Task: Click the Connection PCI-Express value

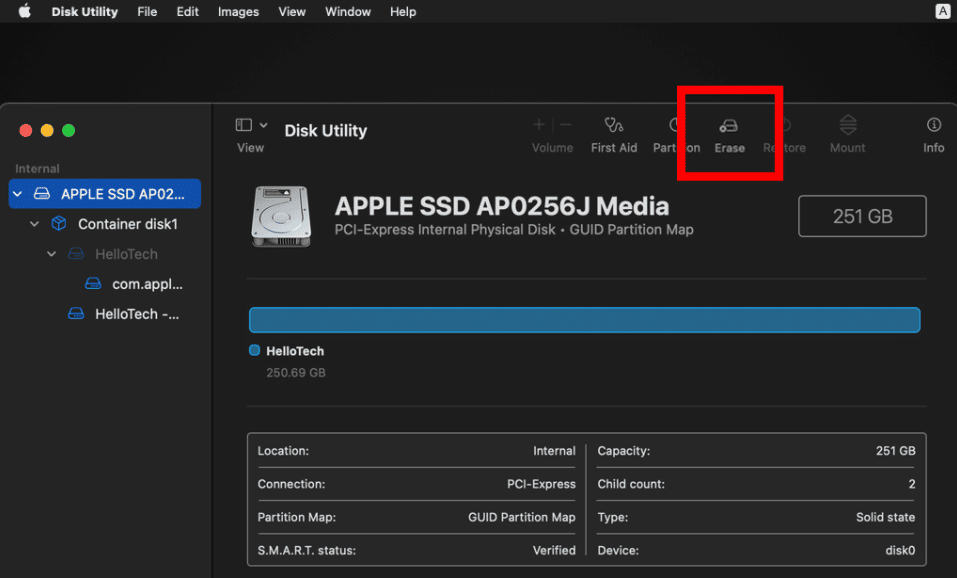Action: pyautogui.click(x=541, y=484)
